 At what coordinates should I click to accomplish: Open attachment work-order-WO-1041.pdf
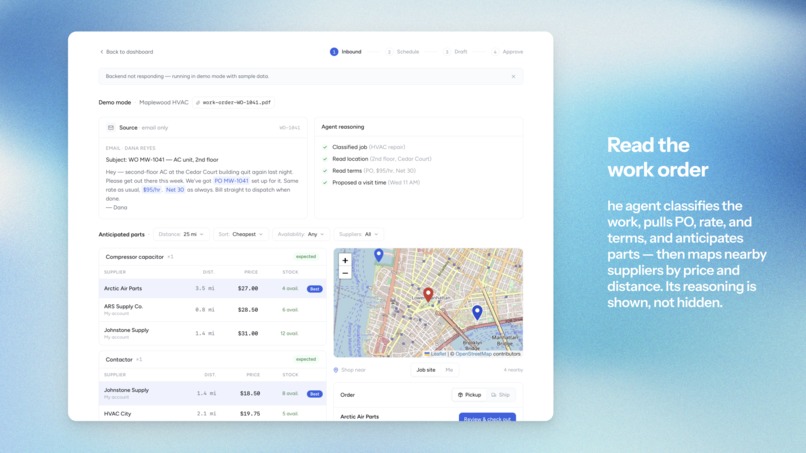point(233,102)
